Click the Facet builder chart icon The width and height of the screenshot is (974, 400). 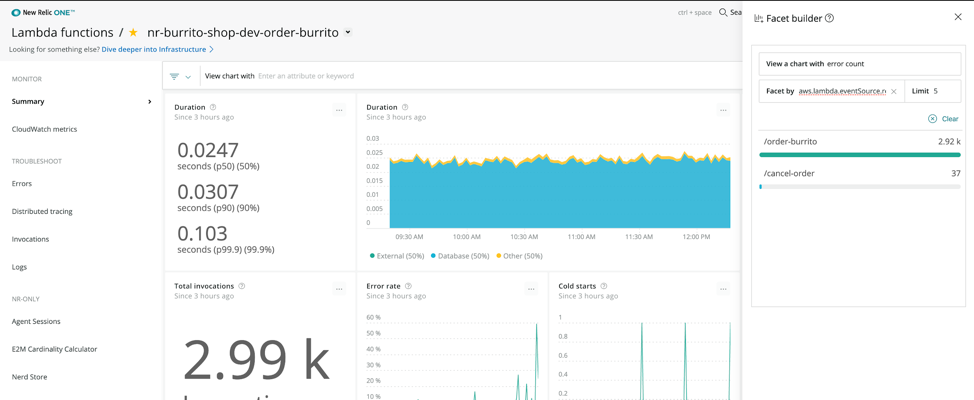point(758,19)
